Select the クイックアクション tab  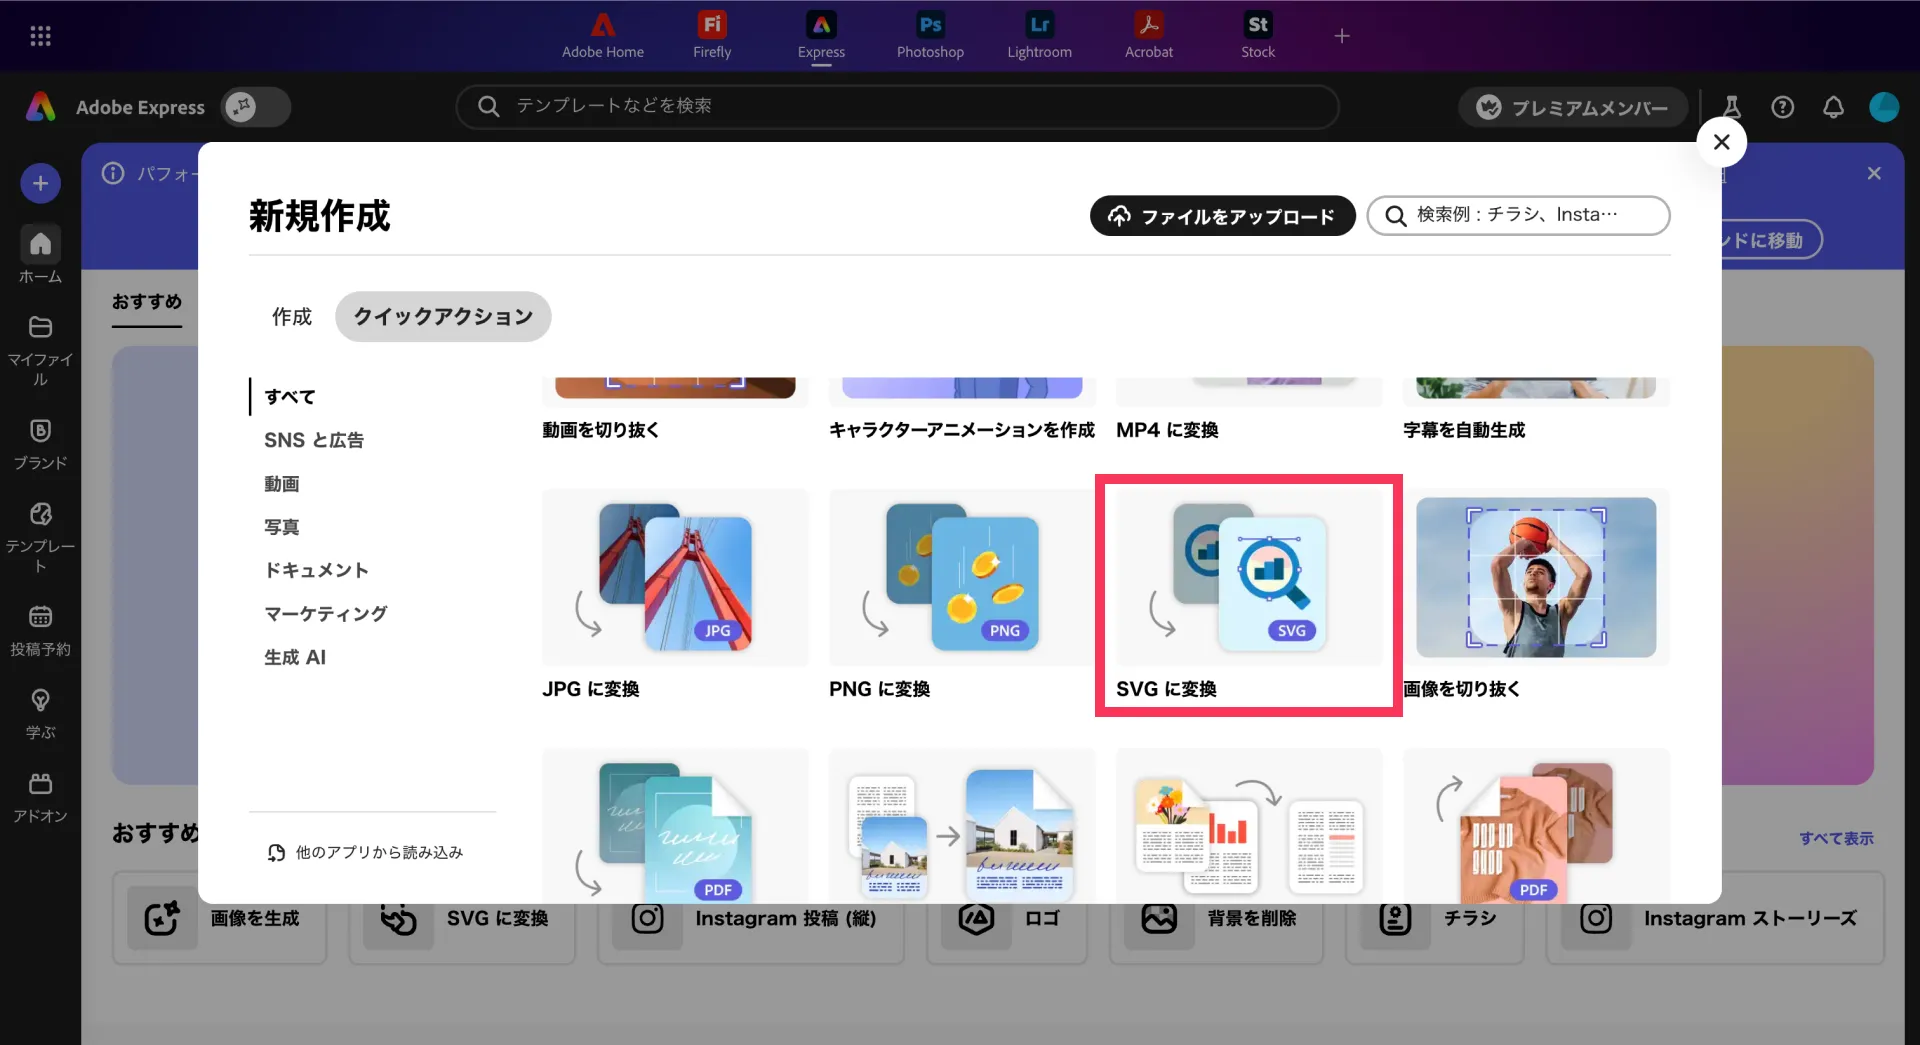pyautogui.click(x=443, y=317)
